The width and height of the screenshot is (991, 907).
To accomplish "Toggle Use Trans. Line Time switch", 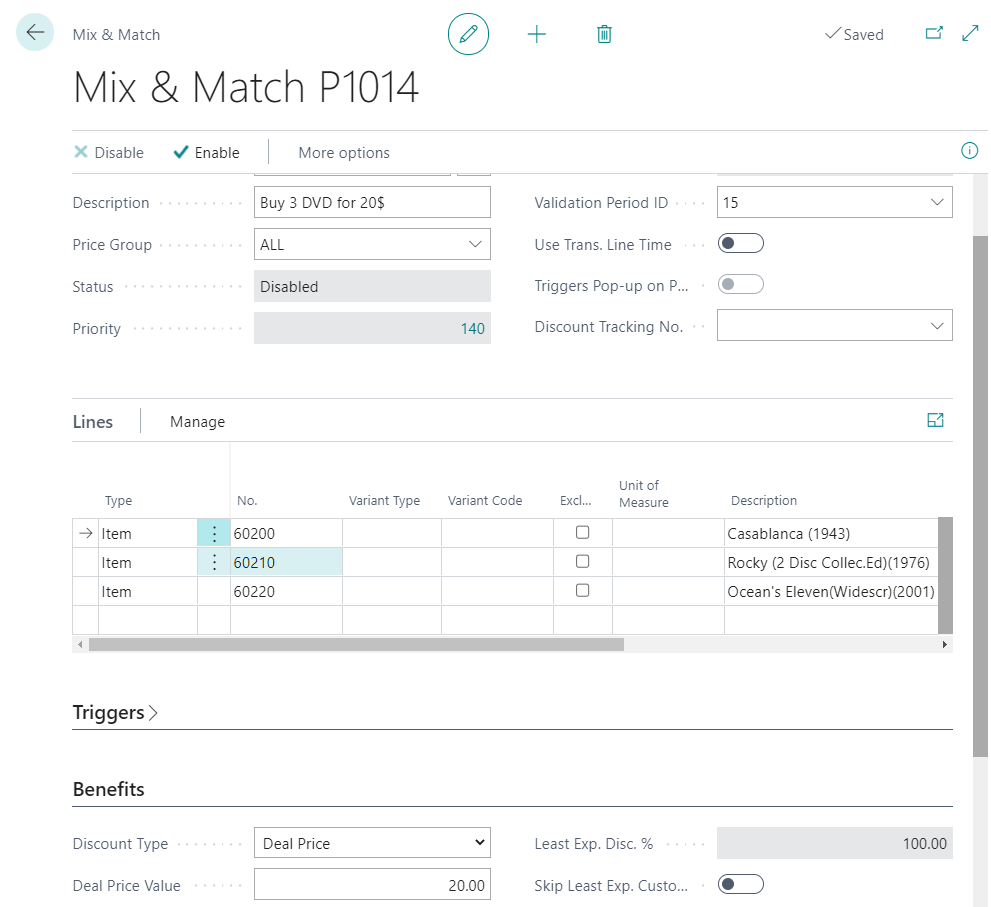I will [741, 243].
